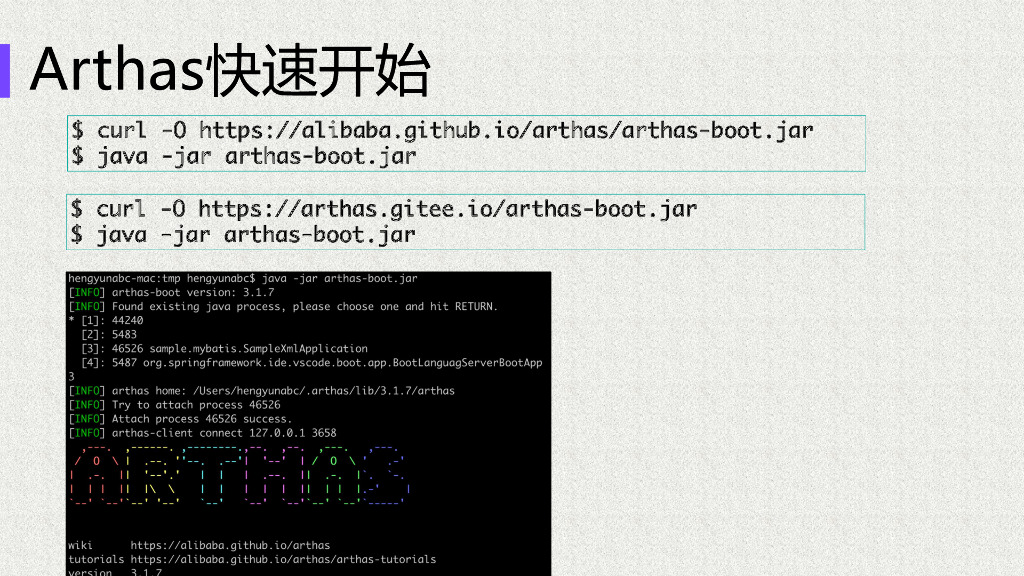Select process entry '[2]: 5483'

pos(109,334)
